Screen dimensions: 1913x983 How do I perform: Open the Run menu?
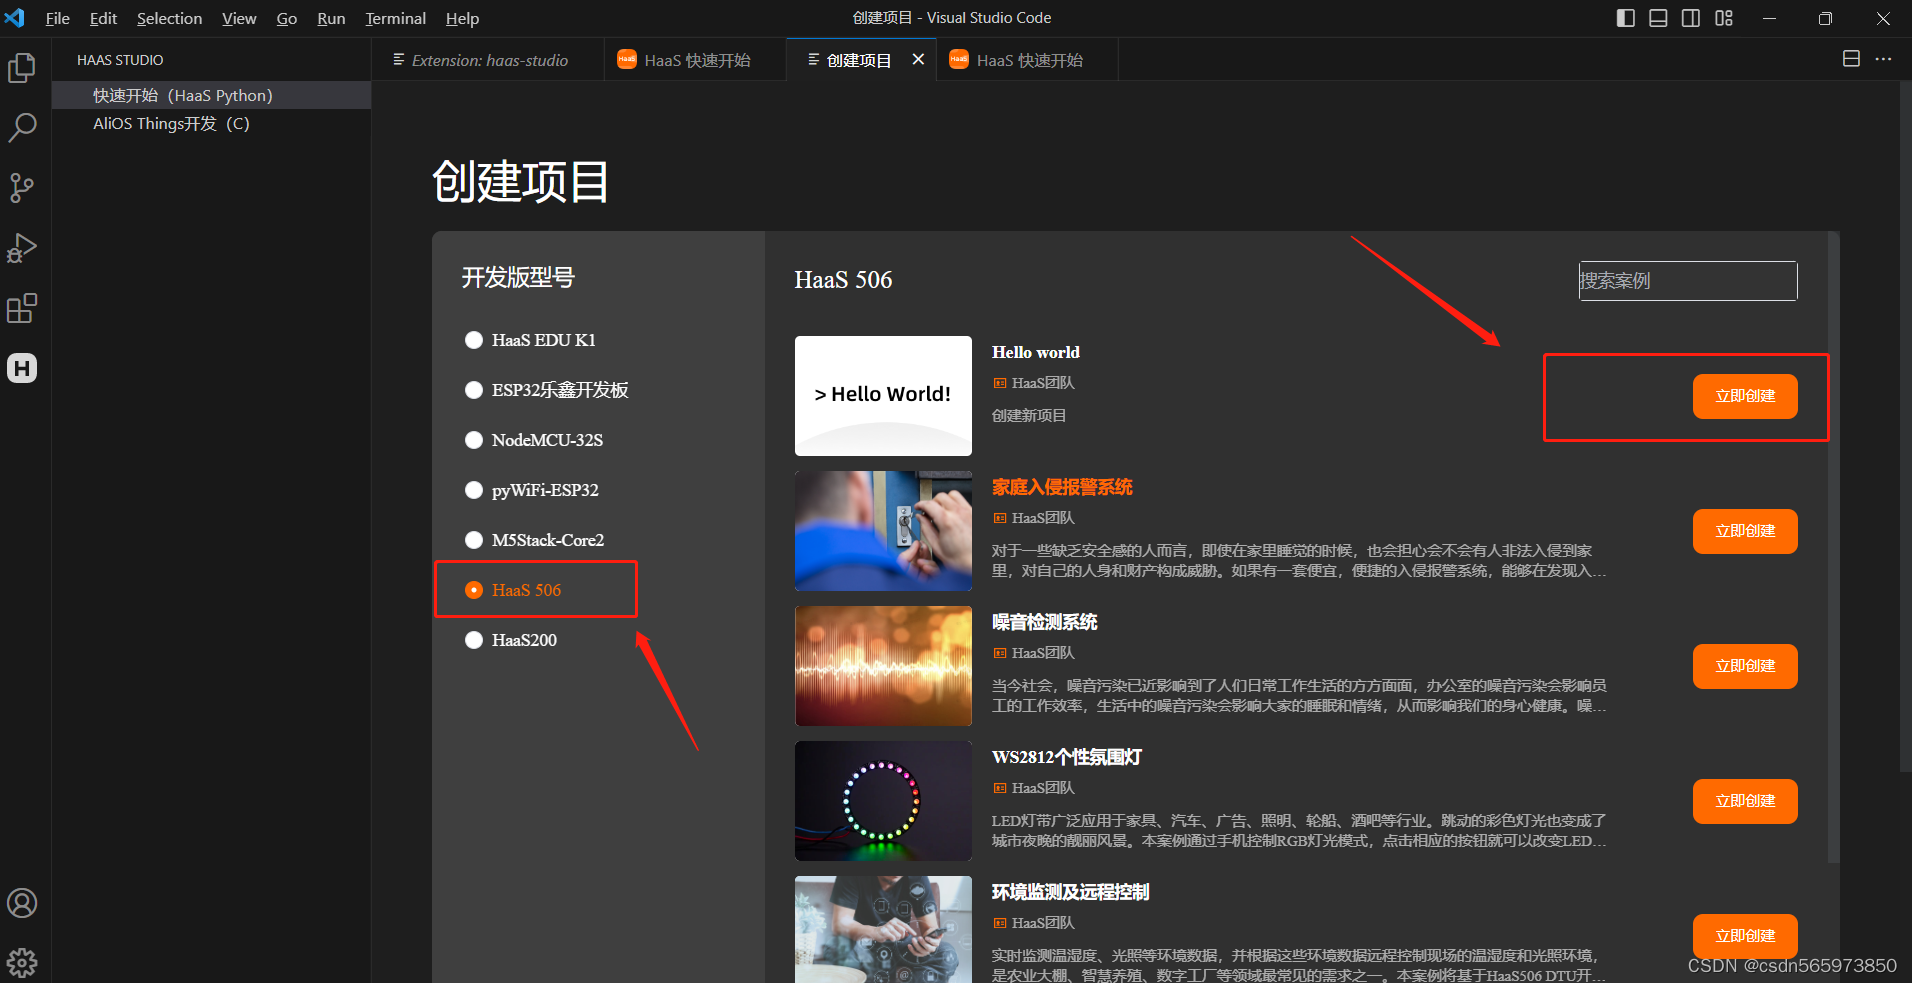331,18
